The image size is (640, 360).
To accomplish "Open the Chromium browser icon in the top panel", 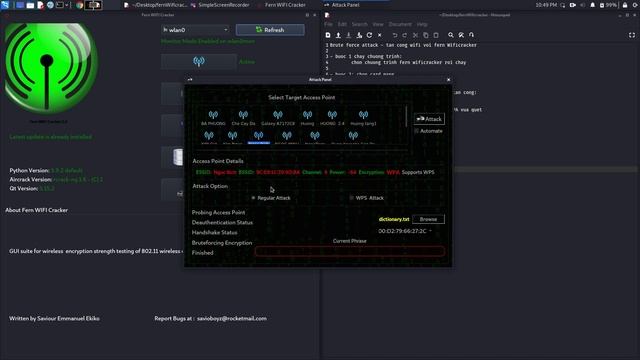I will pyautogui.click(x=80, y=5).
